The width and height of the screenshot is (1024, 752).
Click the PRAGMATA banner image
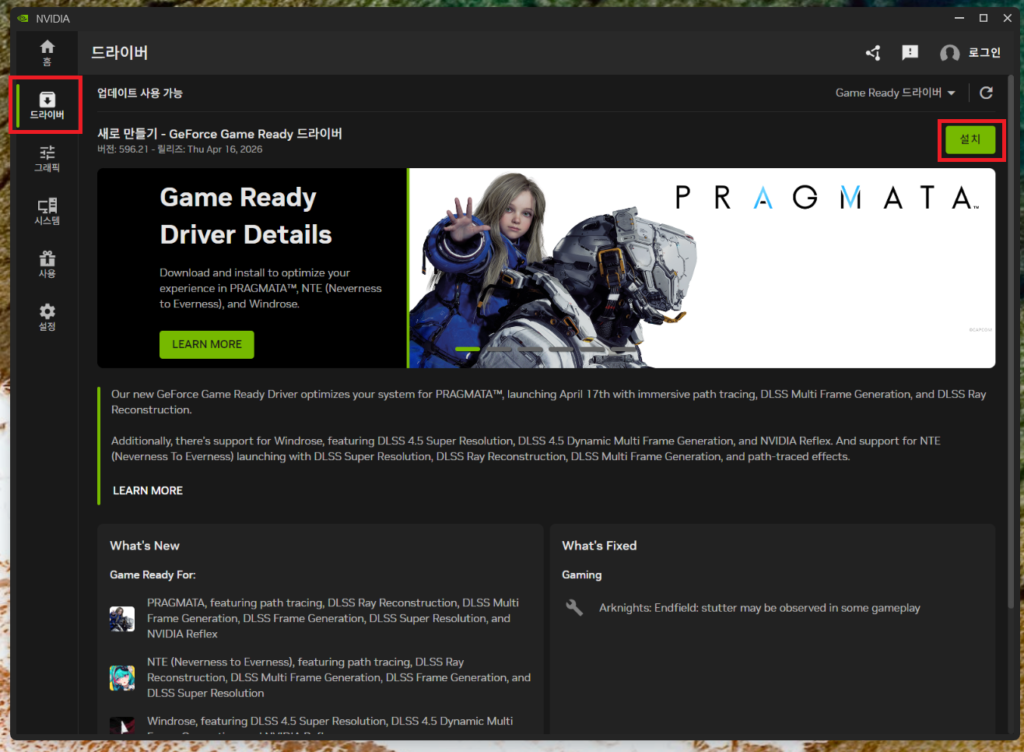700,267
